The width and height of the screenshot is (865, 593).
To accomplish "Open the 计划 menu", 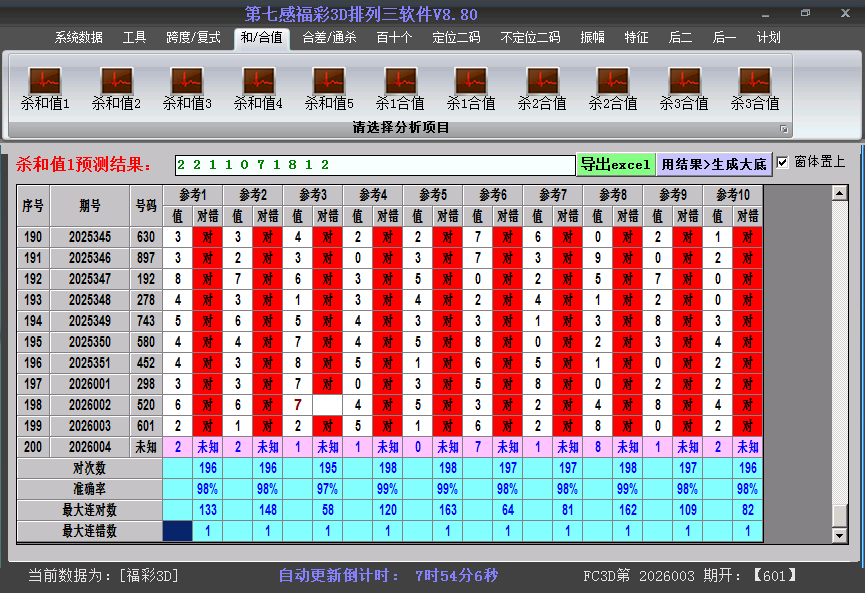I will tap(769, 38).
